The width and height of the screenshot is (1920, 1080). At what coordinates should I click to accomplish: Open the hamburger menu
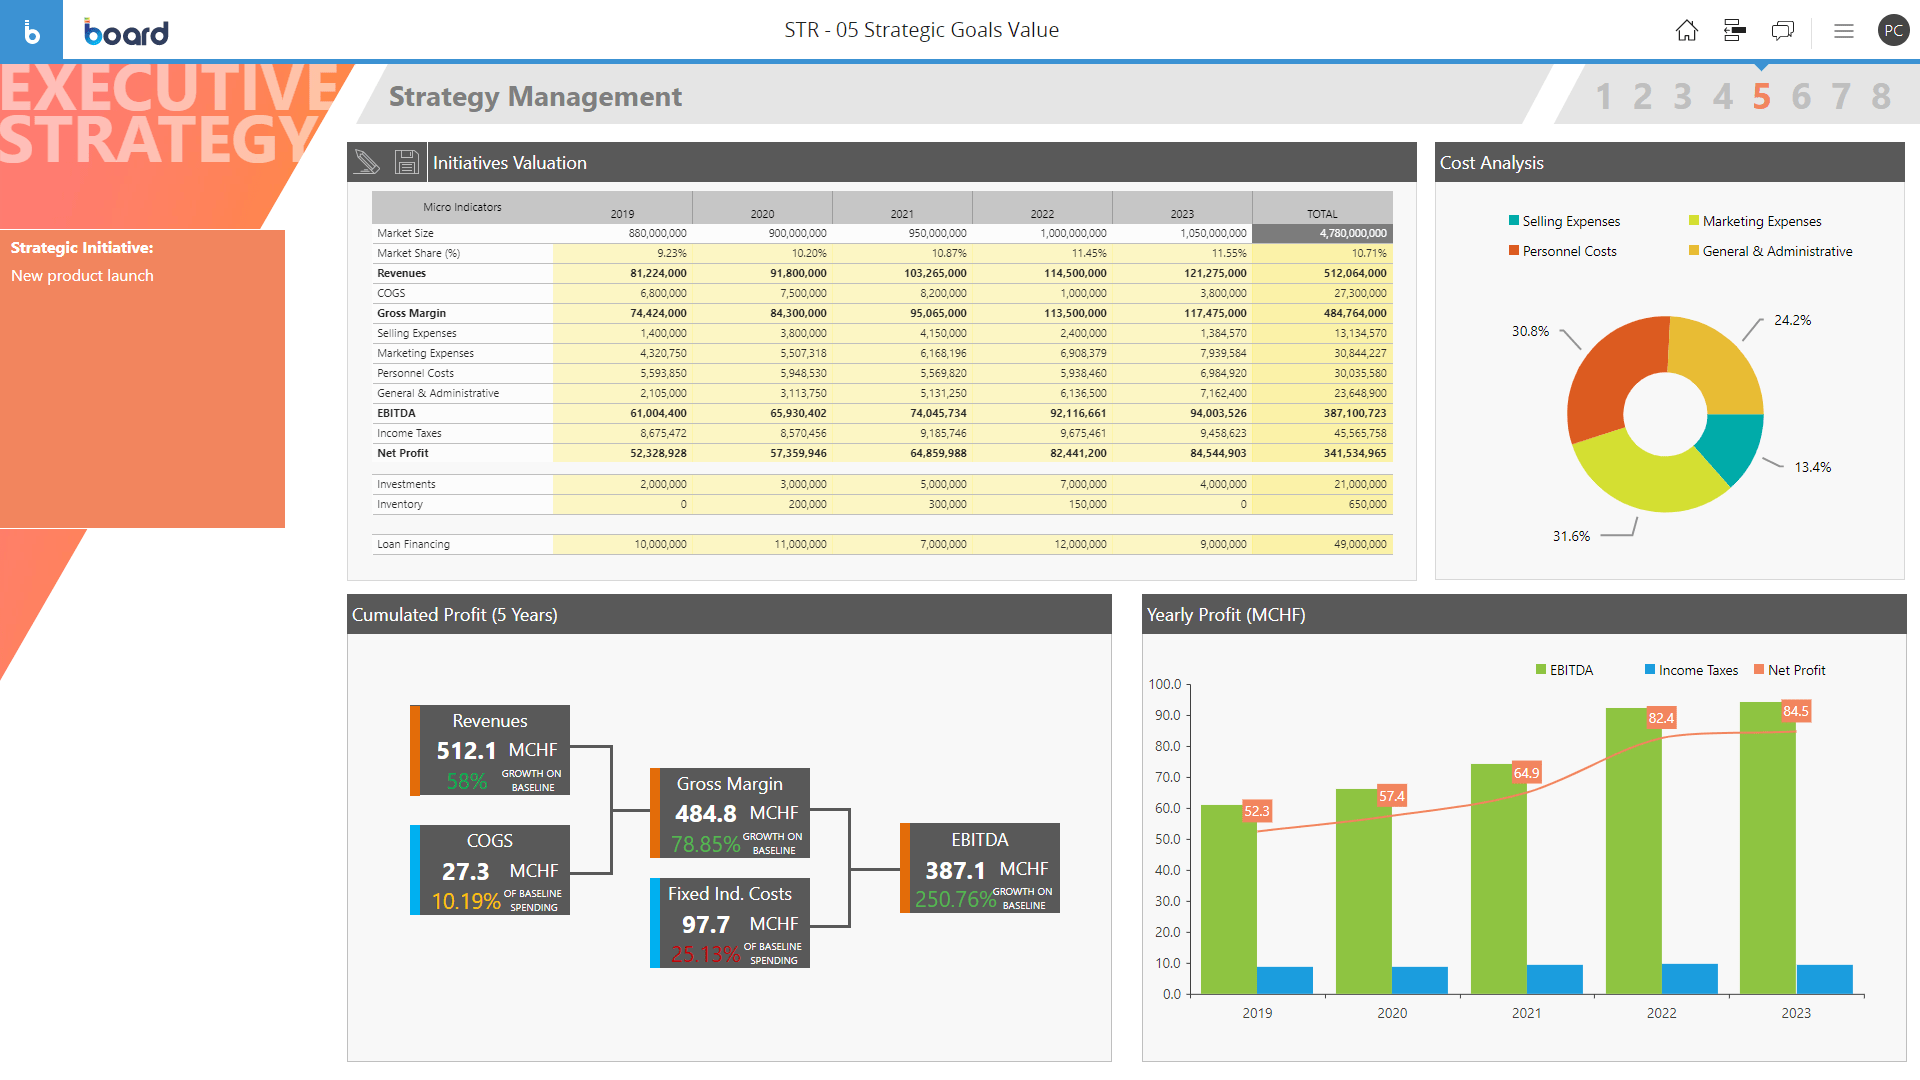pos(1843,31)
